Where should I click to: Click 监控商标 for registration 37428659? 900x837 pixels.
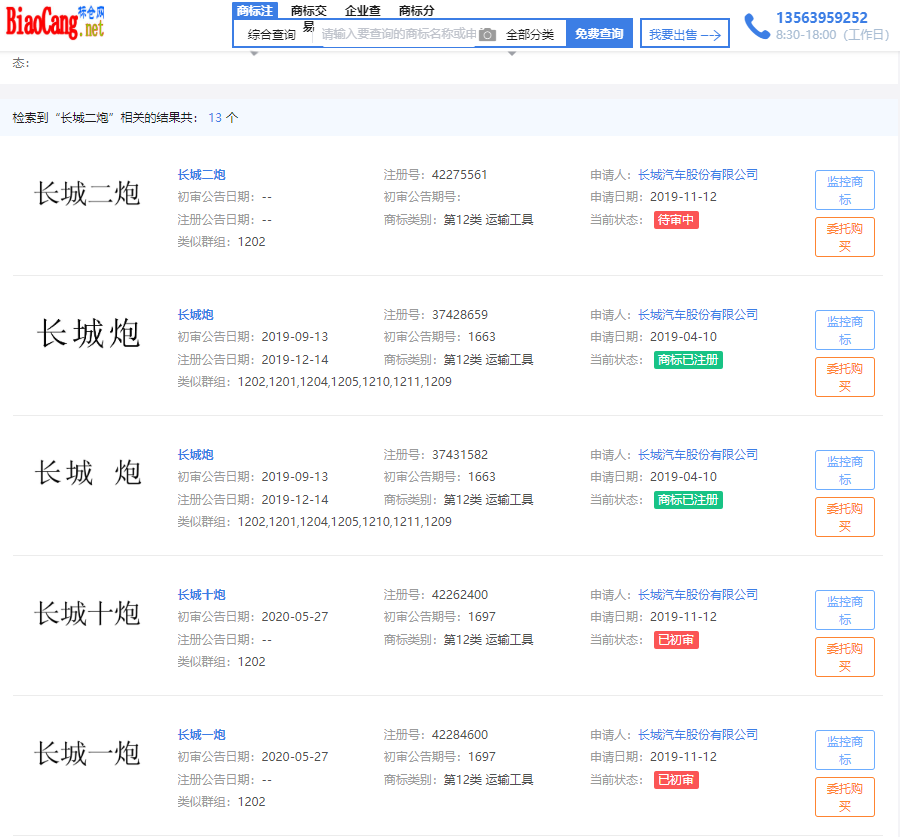click(845, 330)
